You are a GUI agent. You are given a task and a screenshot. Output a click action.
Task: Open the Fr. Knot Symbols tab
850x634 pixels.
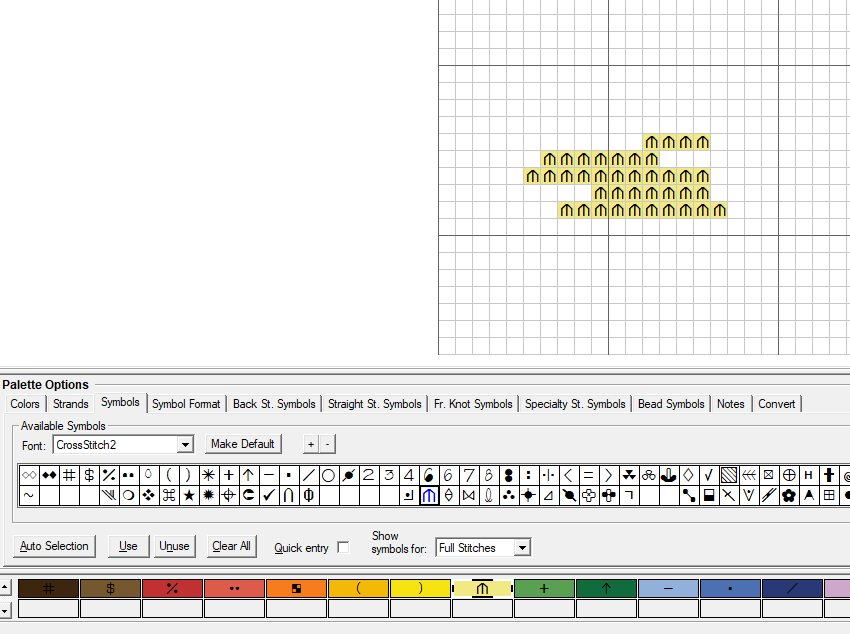473,404
